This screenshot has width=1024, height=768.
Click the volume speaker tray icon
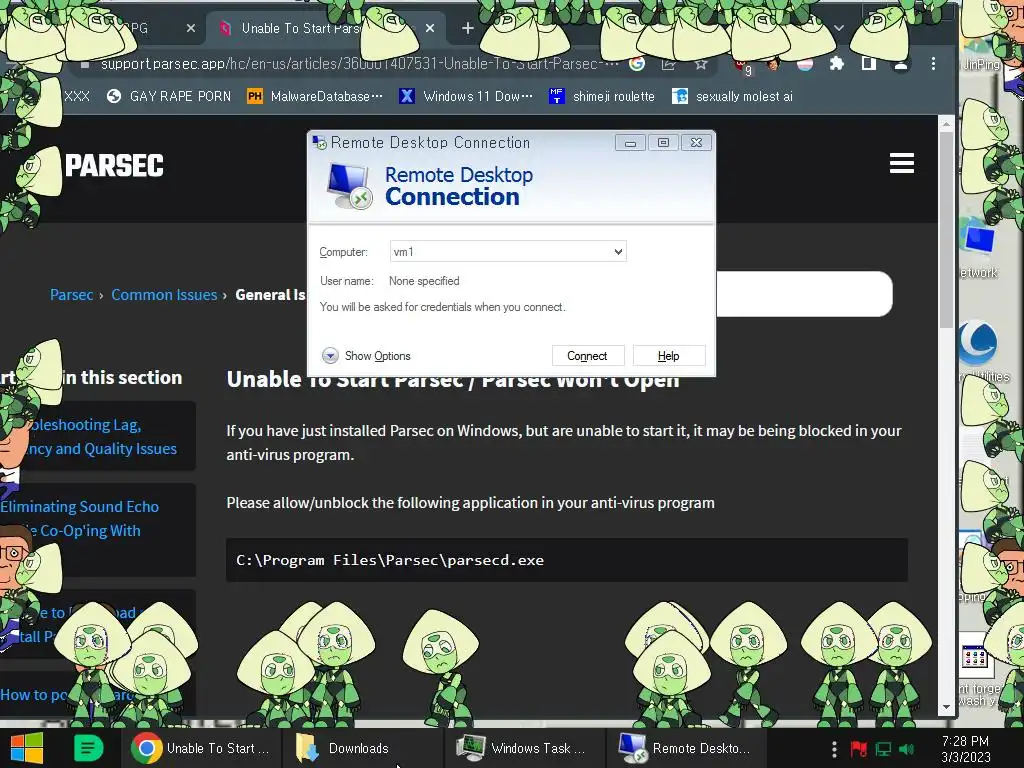pyautogui.click(x=906, y=749)
